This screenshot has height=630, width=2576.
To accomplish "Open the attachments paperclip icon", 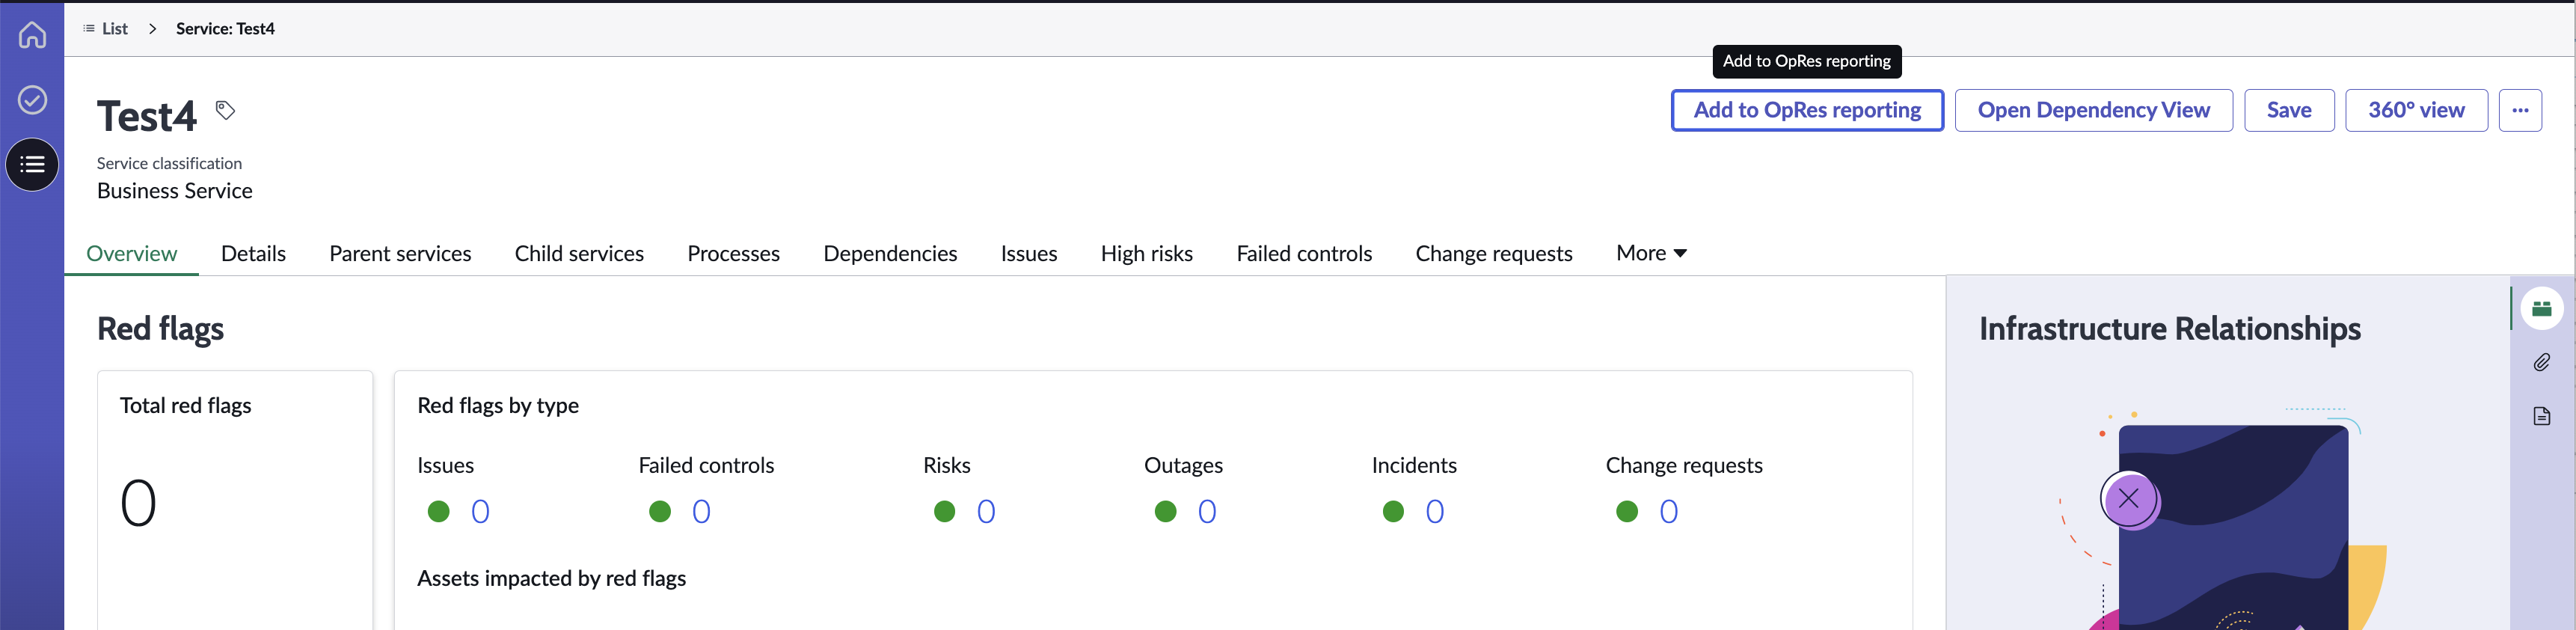I will tap(2541, 362).
